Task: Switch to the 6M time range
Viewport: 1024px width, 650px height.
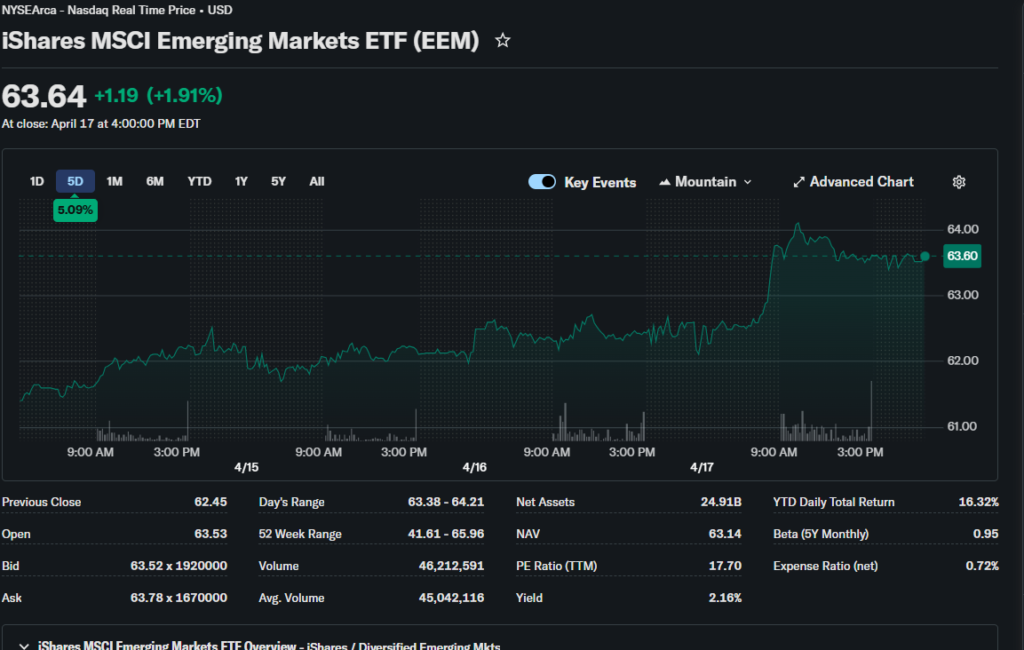Action: pos(155,181)
